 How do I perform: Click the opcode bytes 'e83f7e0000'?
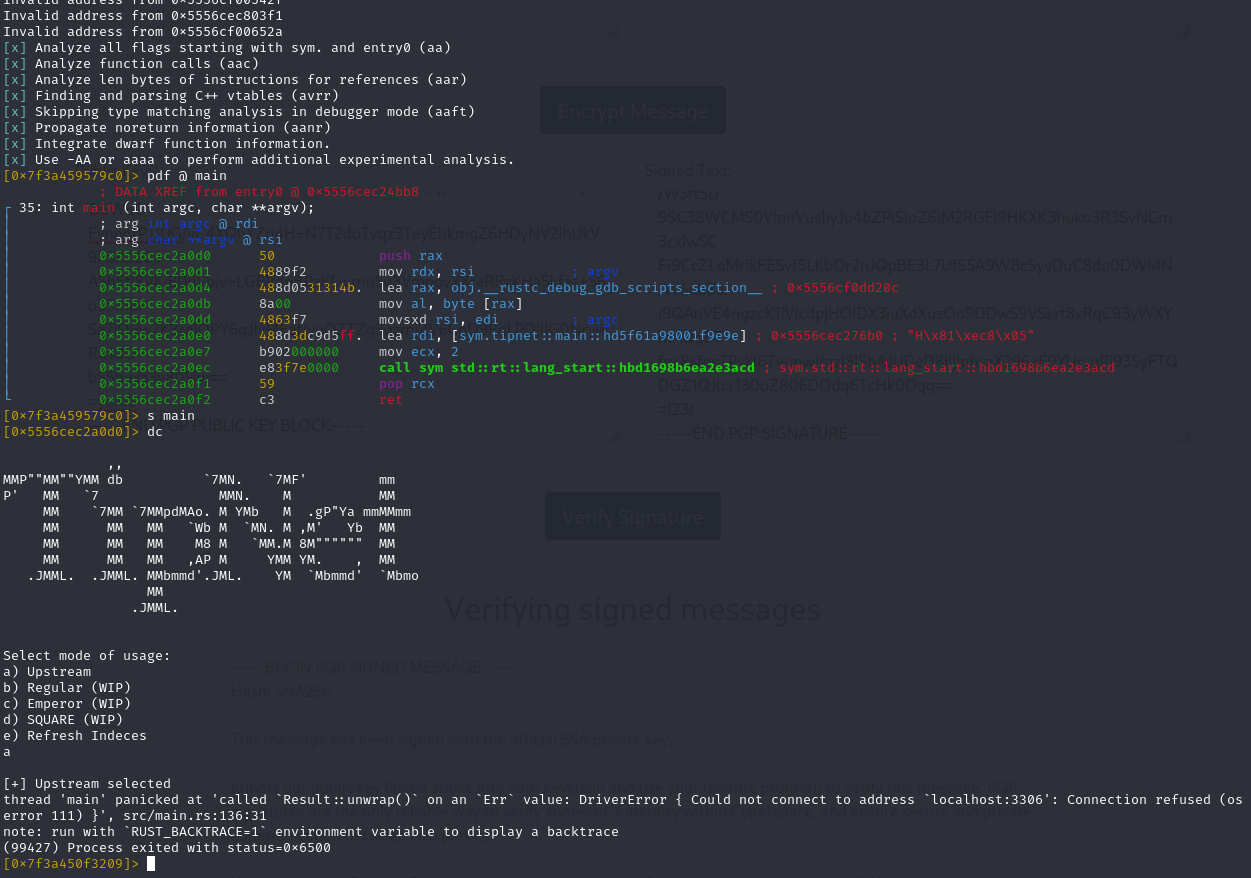[x=299, y=368]
